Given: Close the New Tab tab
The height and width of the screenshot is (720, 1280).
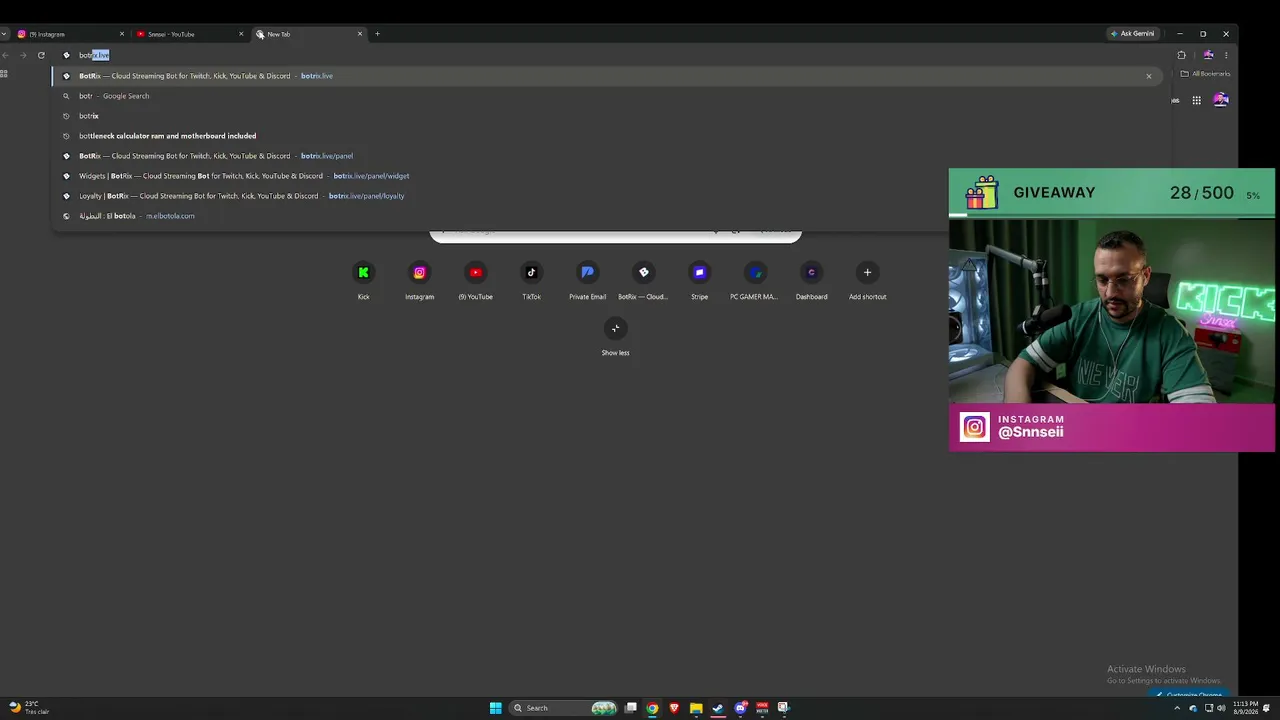Looking at the screenshot, I should click(x=360, y=34).
